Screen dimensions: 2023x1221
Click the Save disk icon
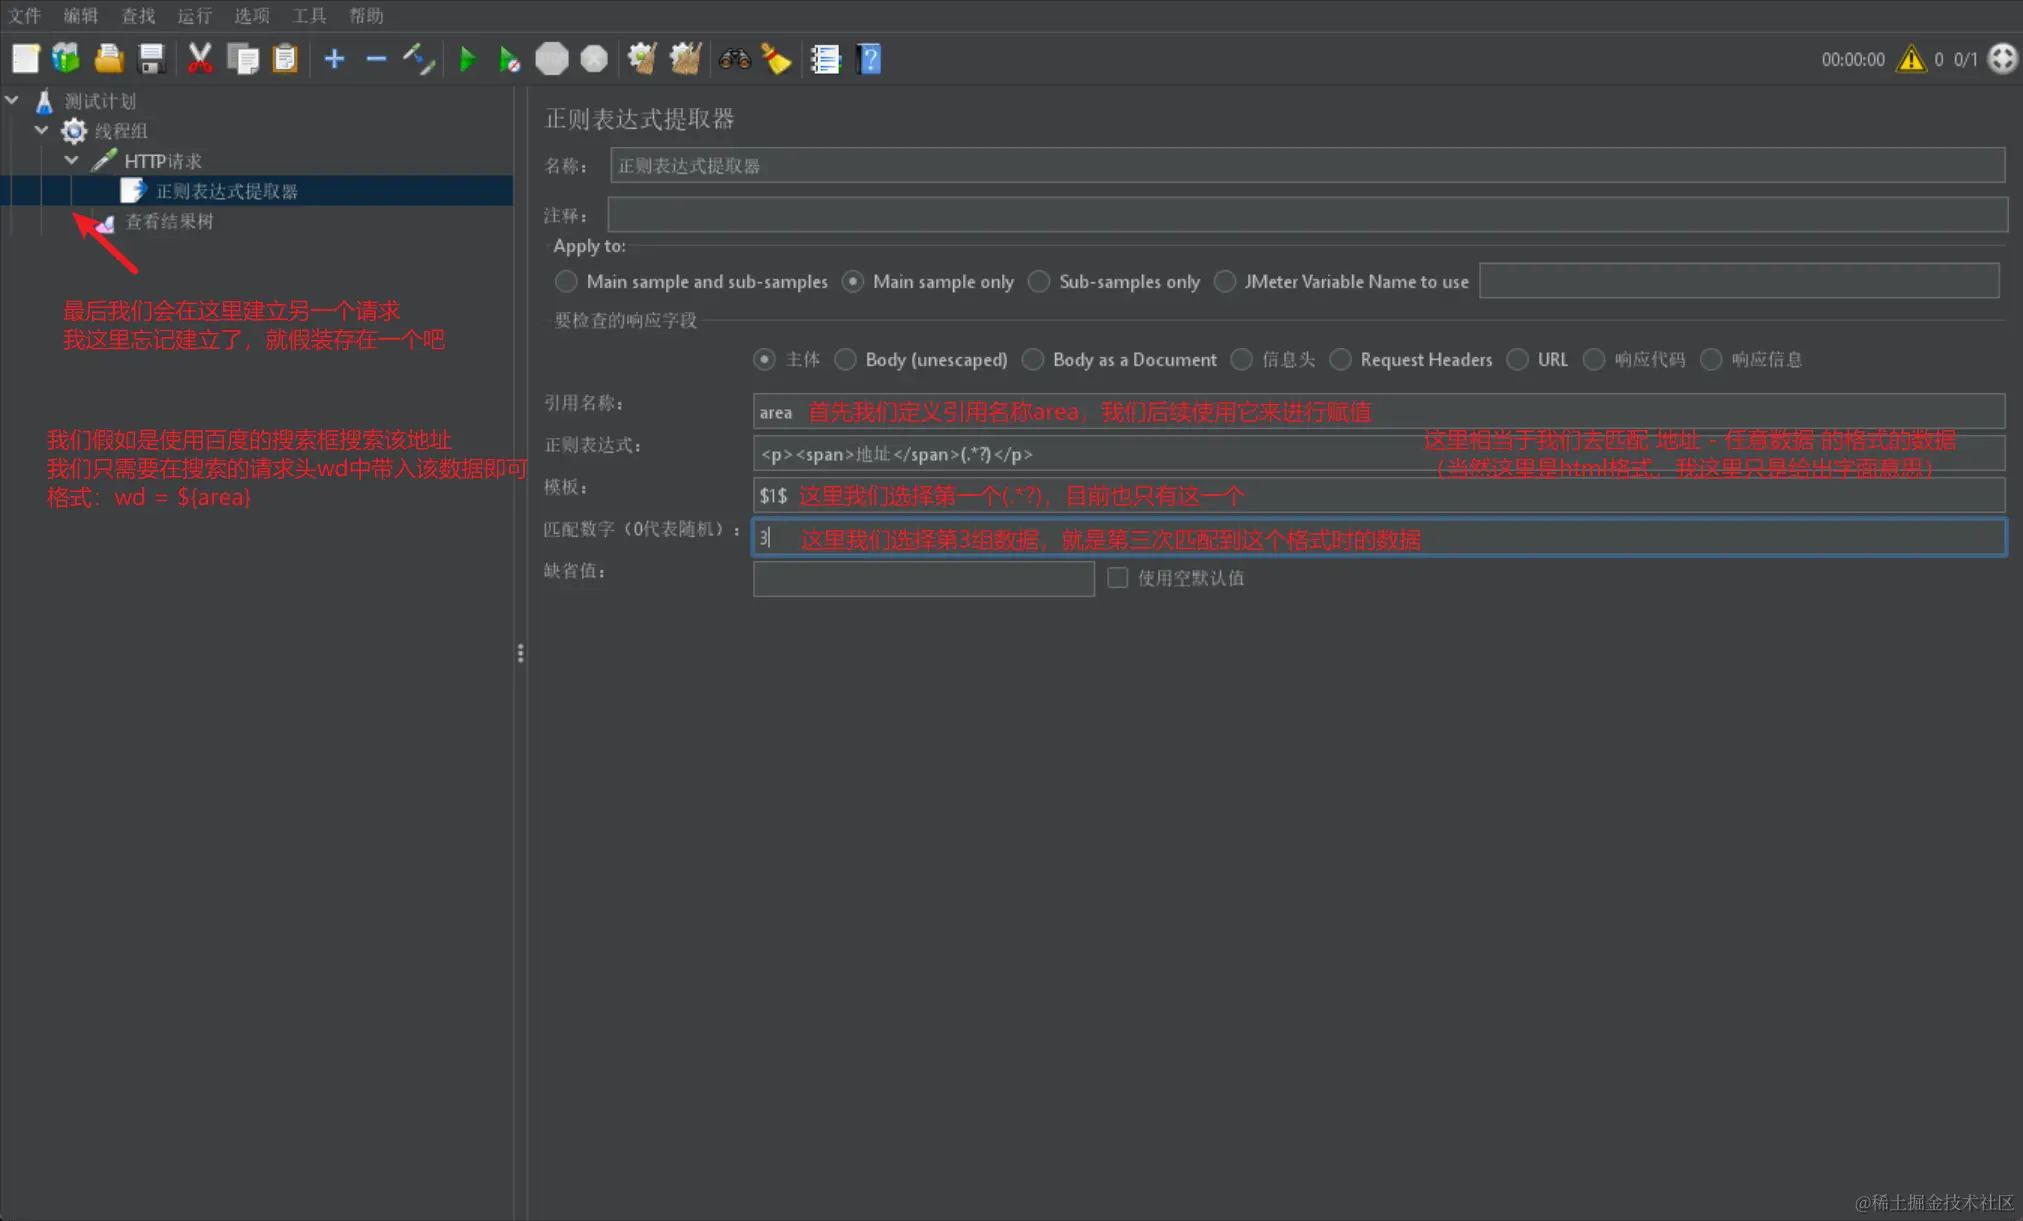pos(151,59)
